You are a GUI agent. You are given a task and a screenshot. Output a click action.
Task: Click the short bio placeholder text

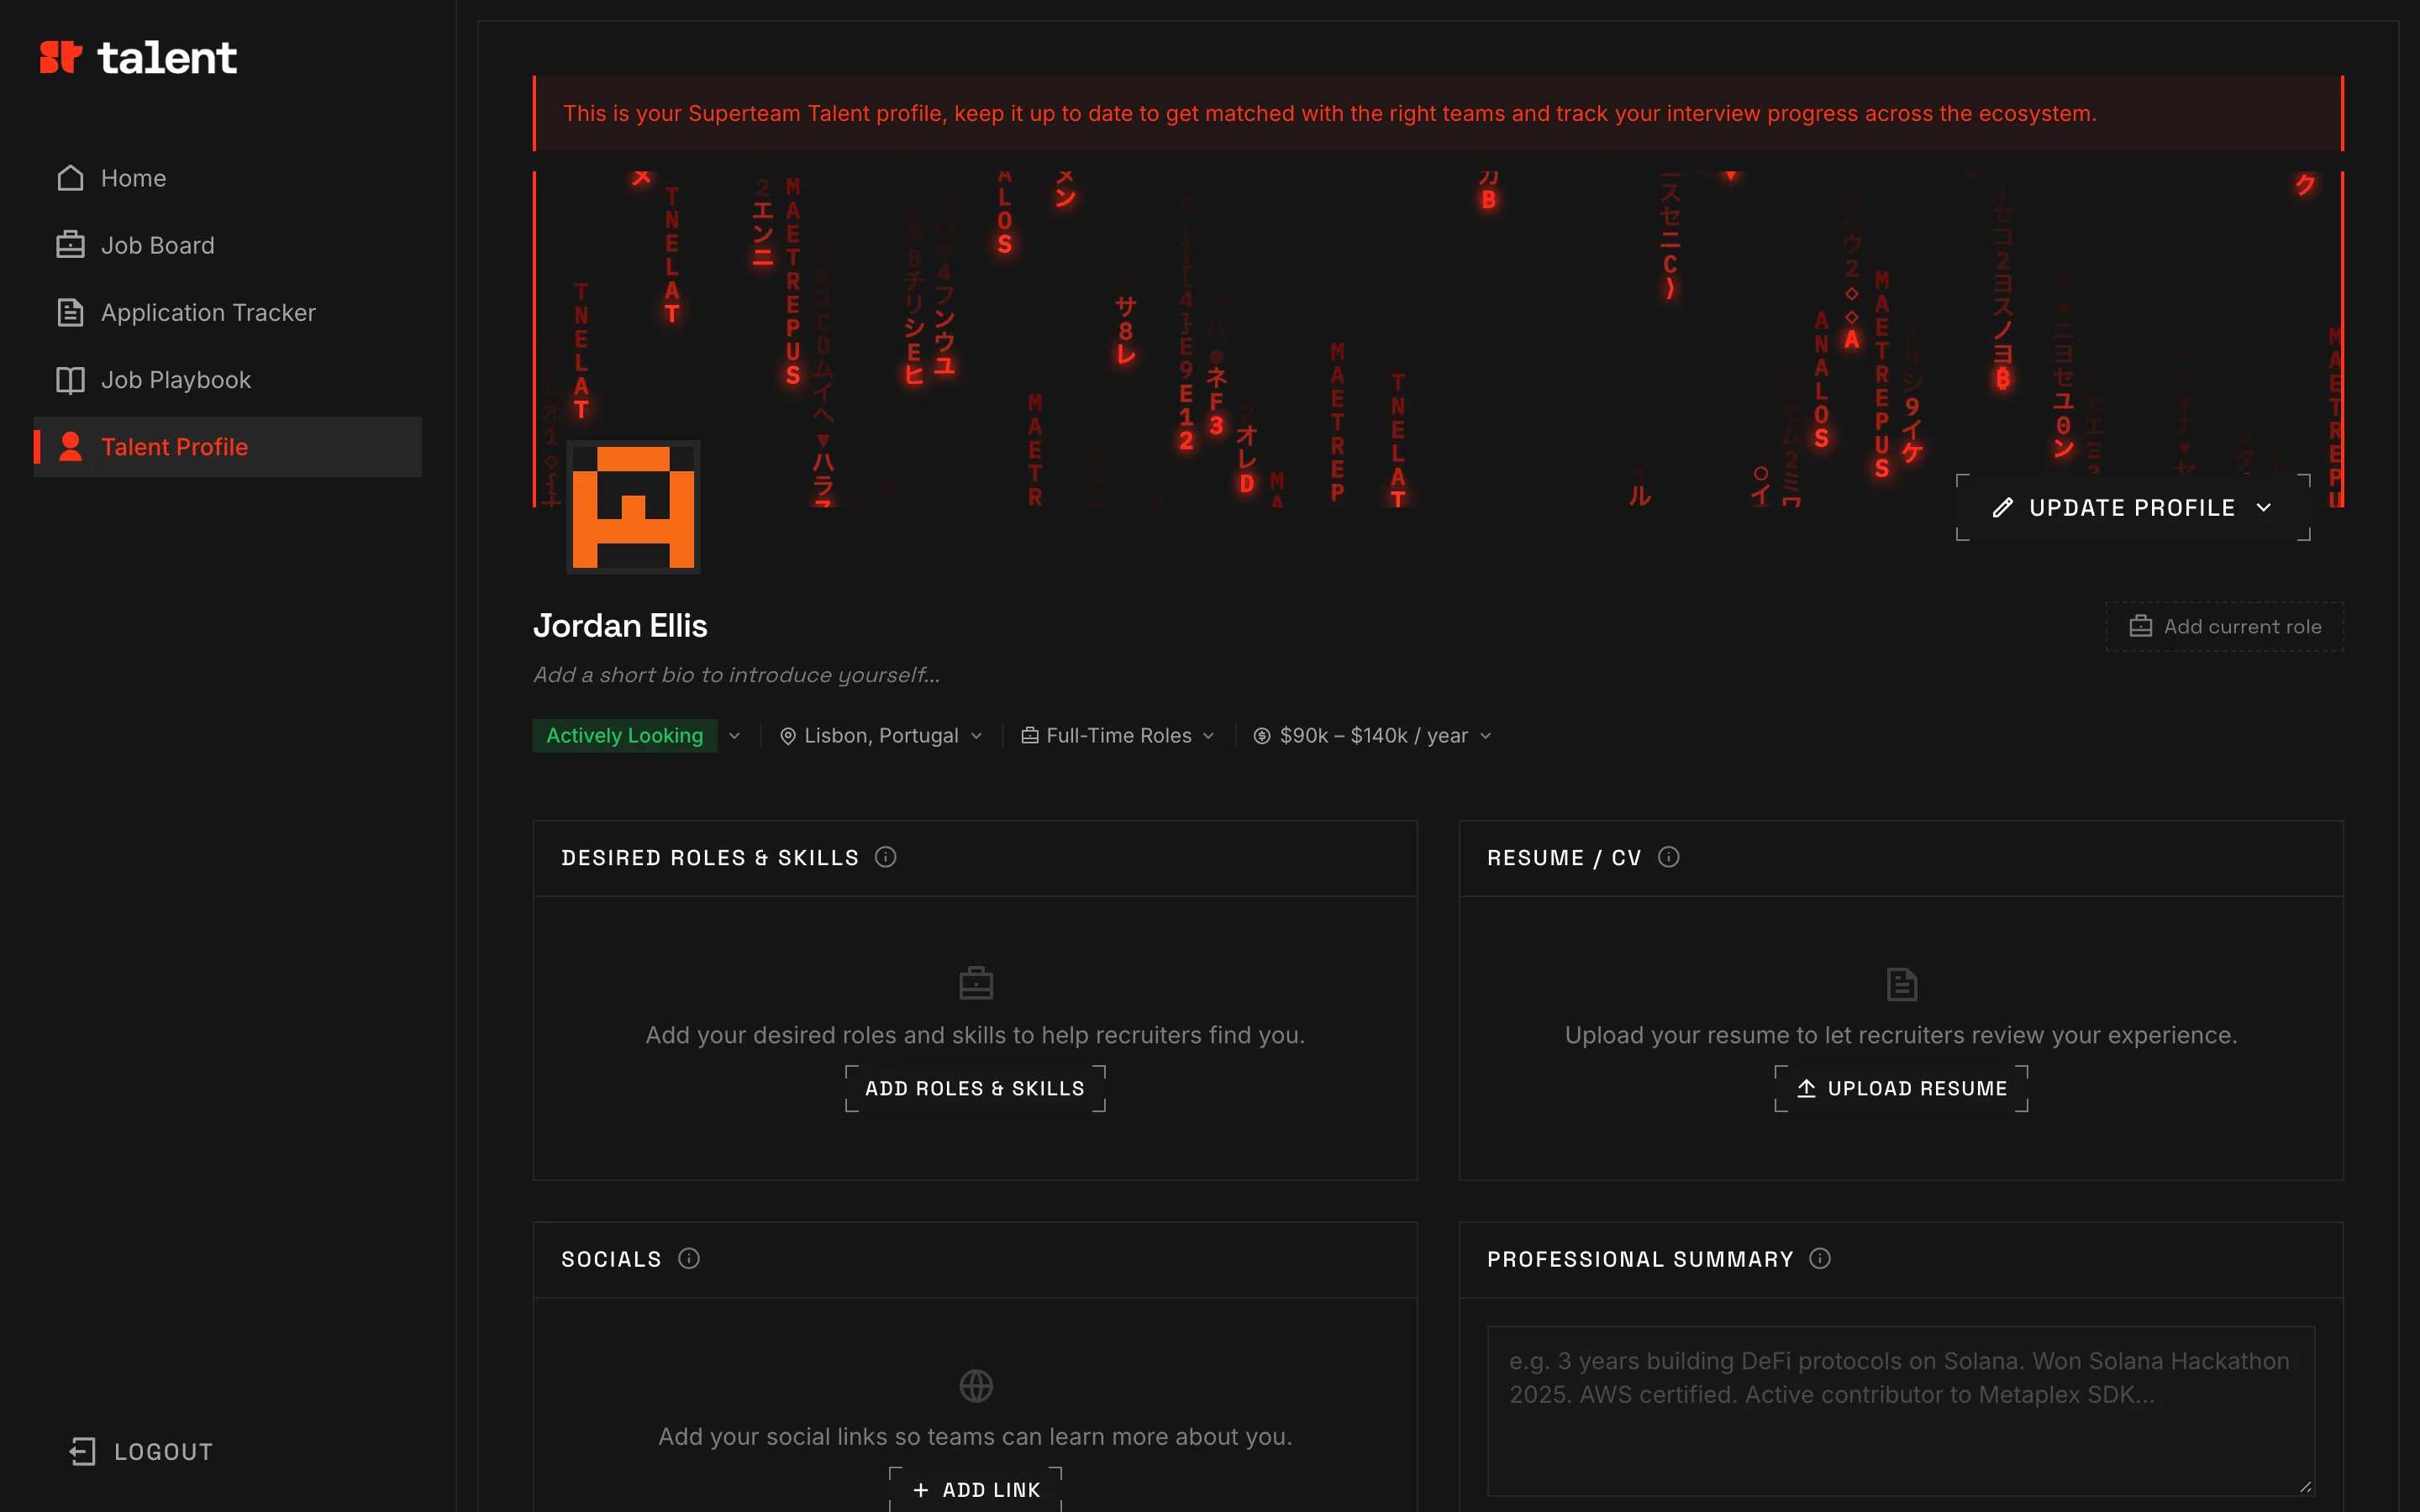pyautogui.click(x=737, y=675)
